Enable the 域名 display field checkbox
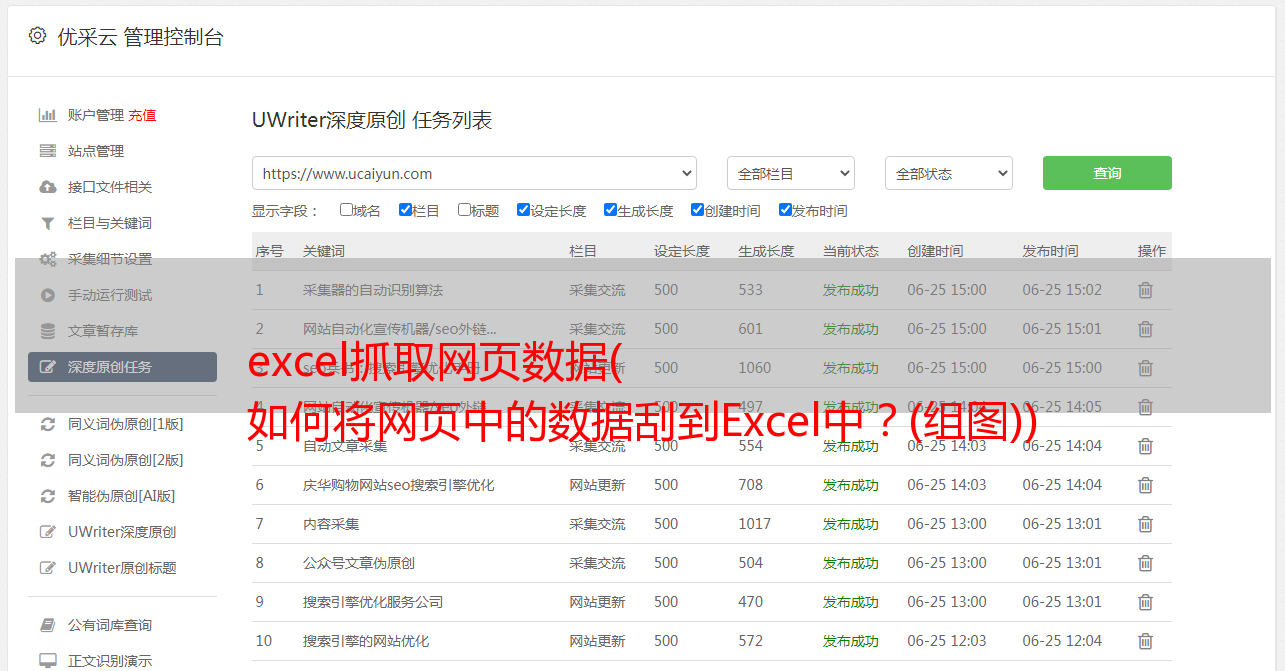This screenshot has width=1285, height=671. (x=346, y=210)
